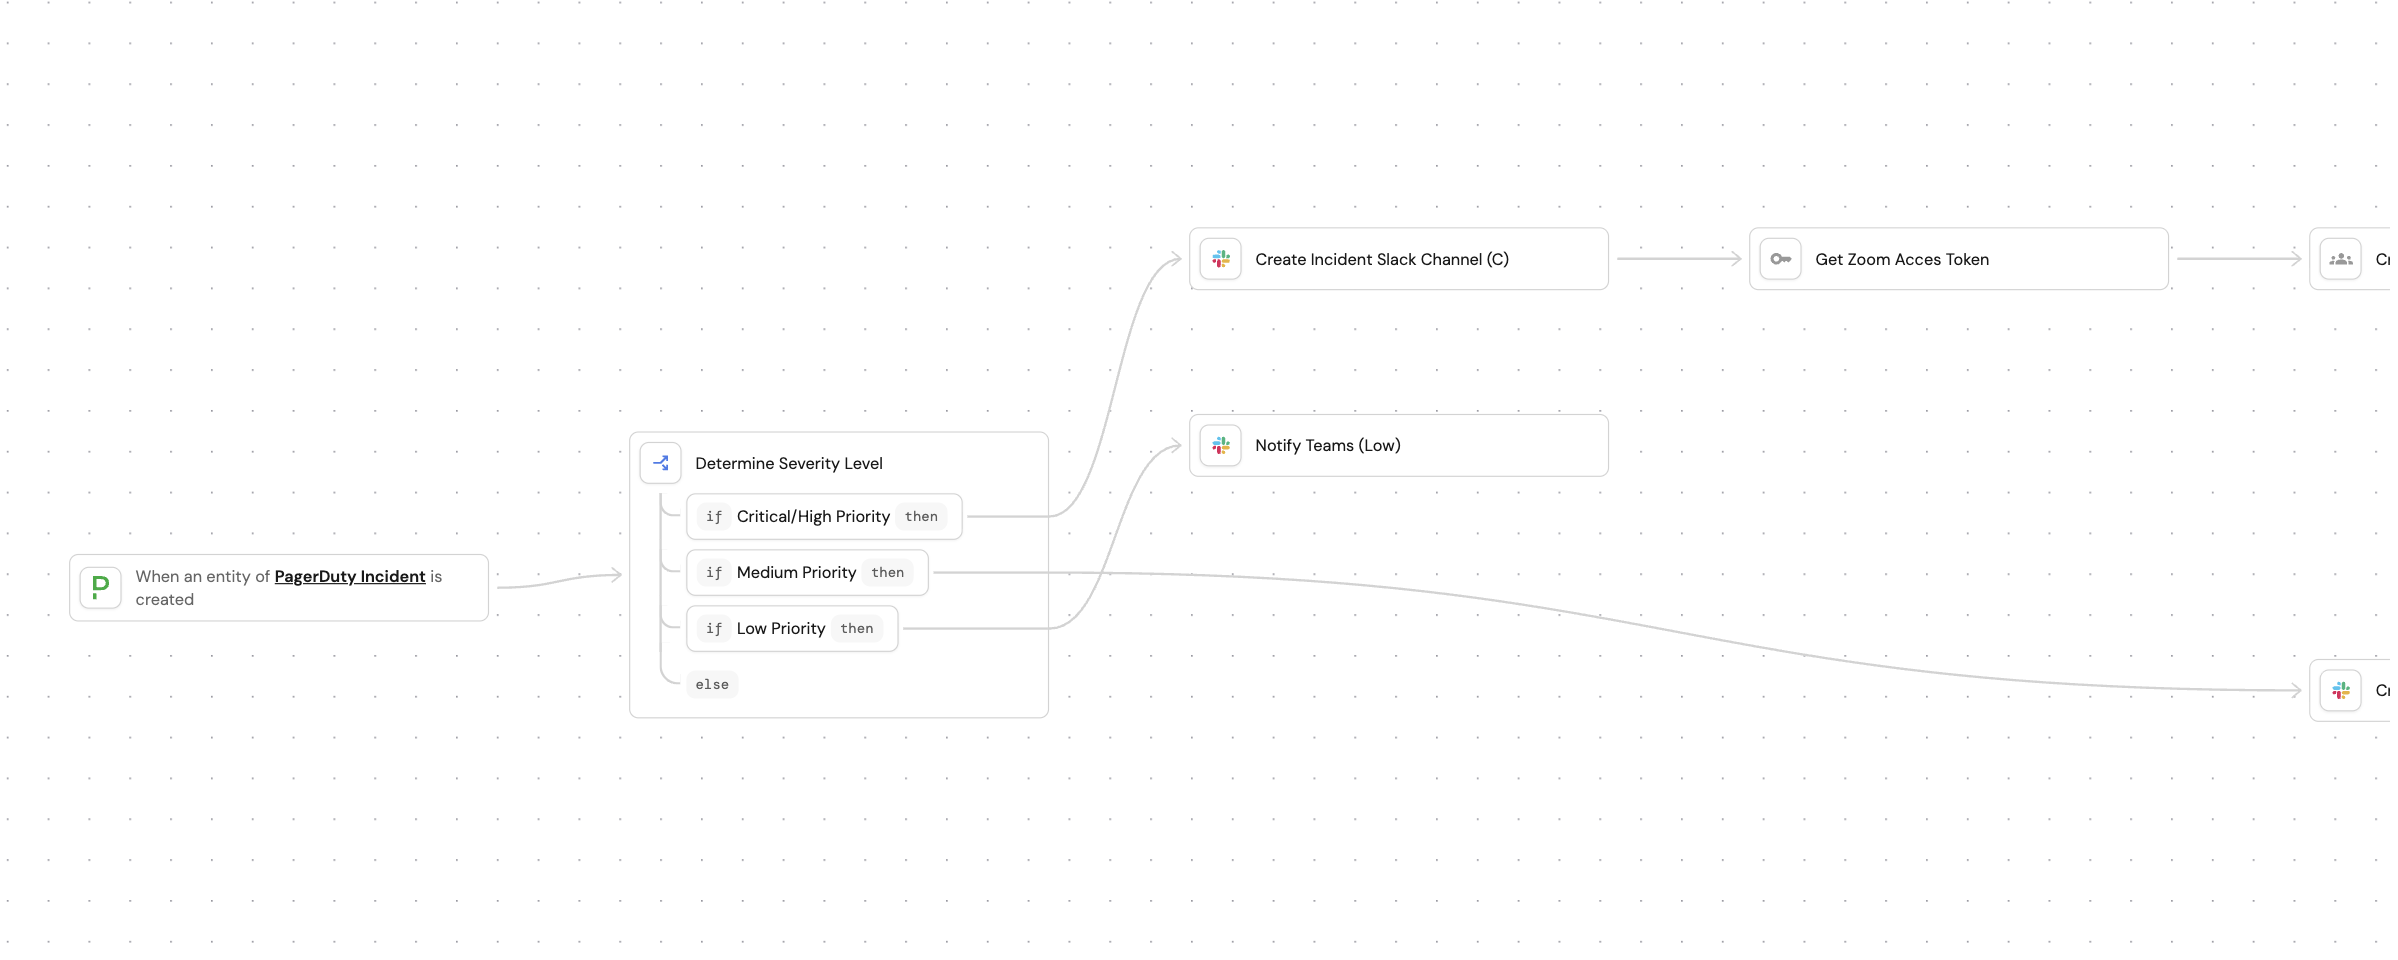2398x960 pixels.
Task: Click the "then" tag on Critical/High Priority
Action: click(921, 516)
